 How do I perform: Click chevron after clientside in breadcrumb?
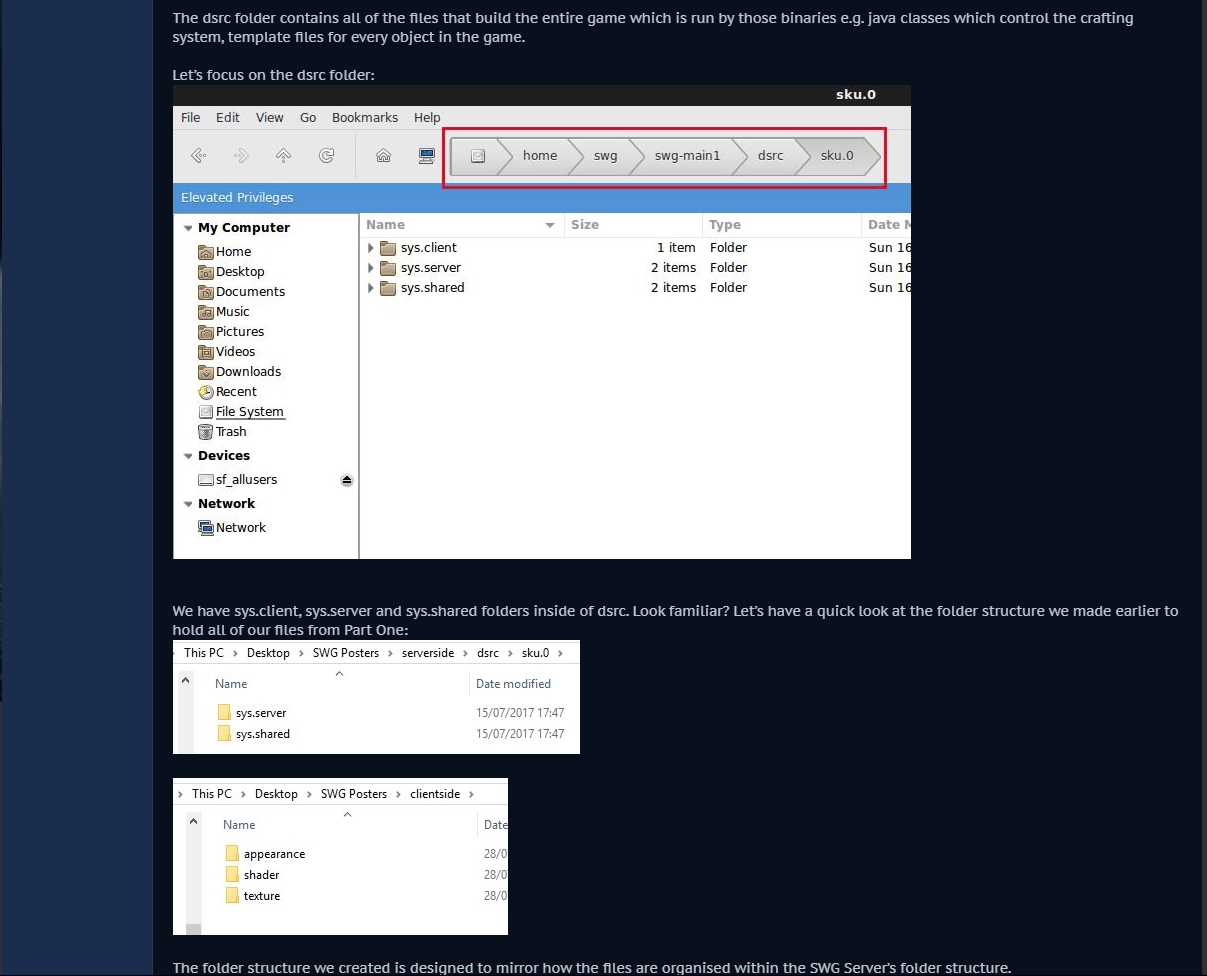pyautogui.click(x=472, y=794)
